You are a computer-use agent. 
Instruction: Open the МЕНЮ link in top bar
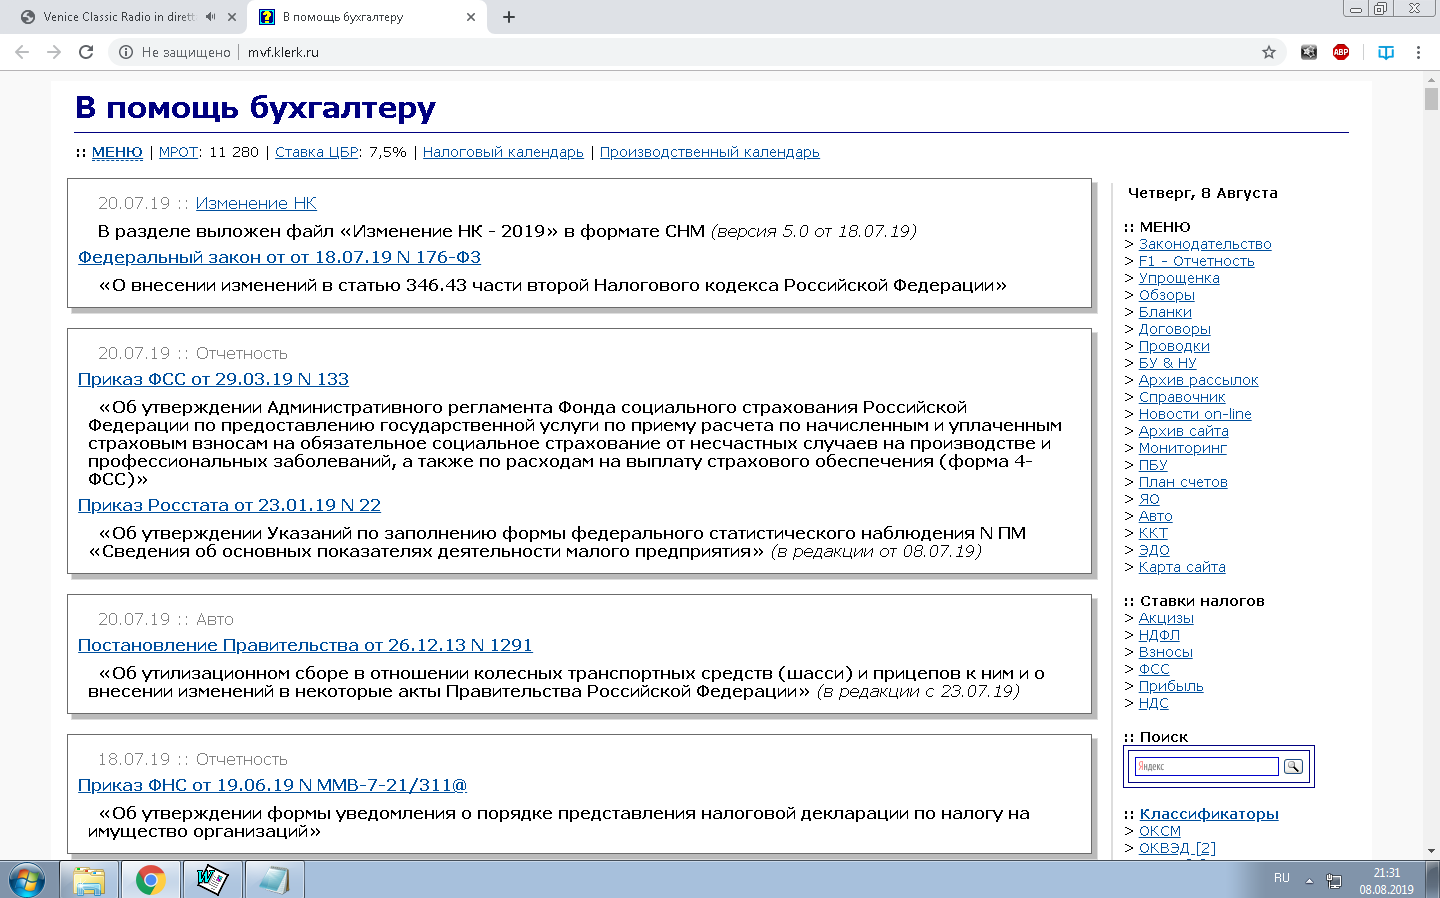click(117, 152)
